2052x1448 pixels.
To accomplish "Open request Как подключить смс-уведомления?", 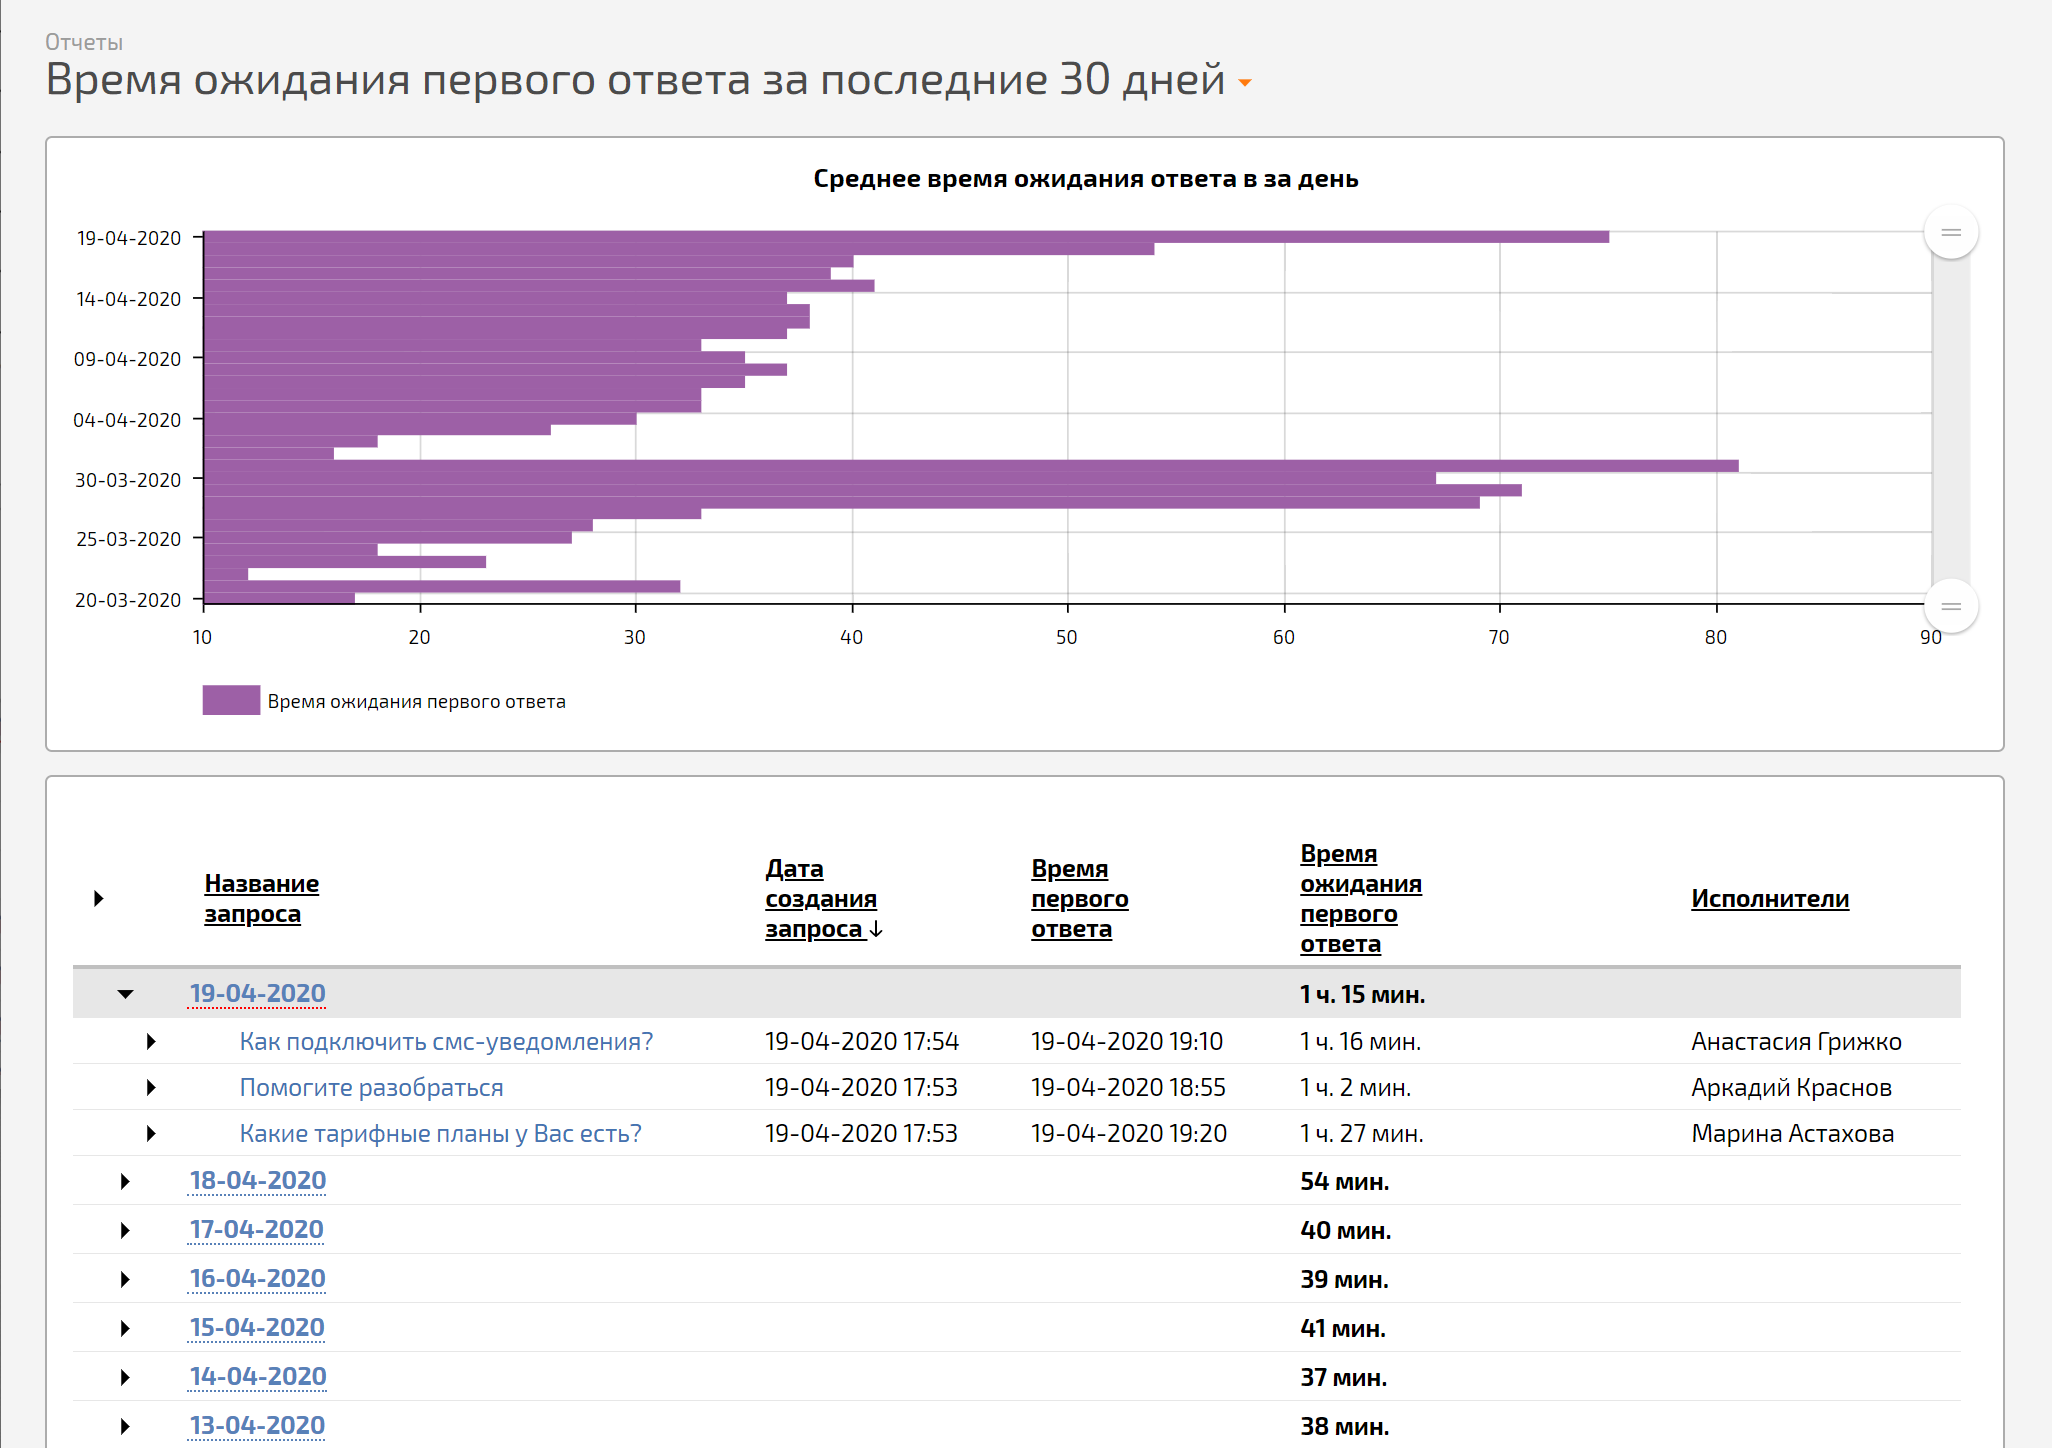I will 446,1041.
